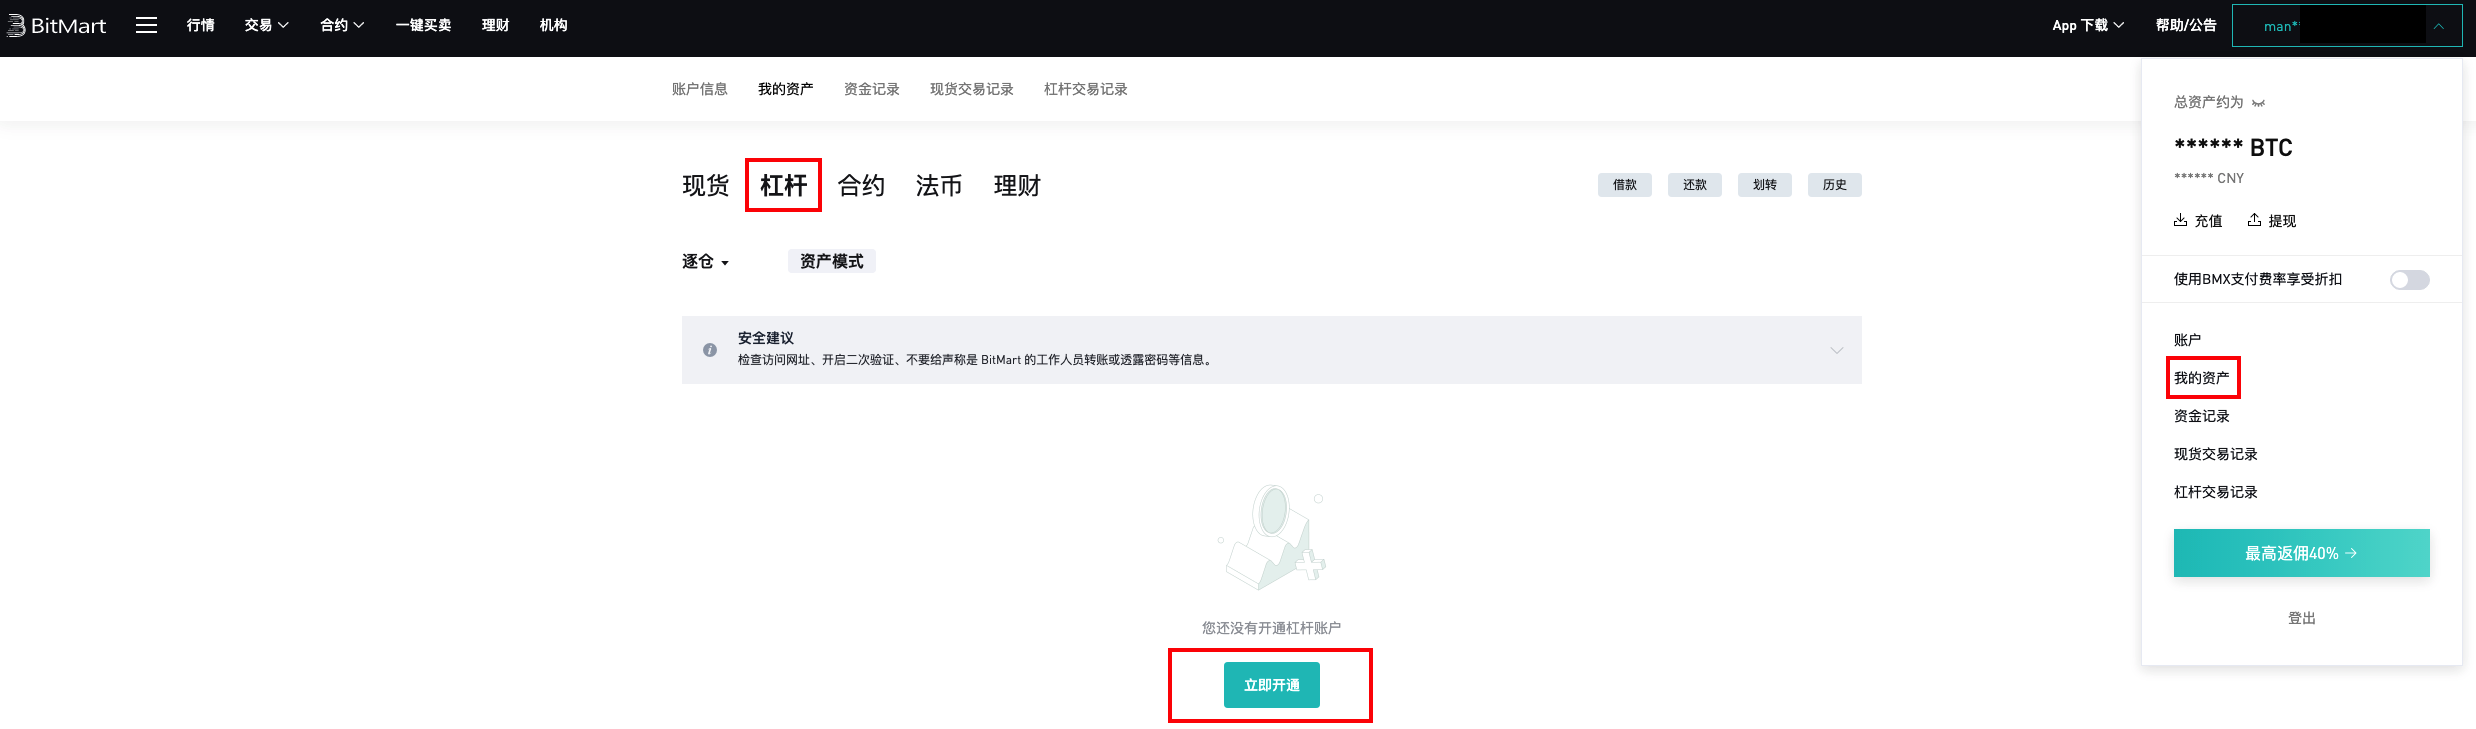Viewport: 2476px width, 729px height.
Task: Open the 逐仓 margin mode dropdown
Action: (x=705, y=262)
